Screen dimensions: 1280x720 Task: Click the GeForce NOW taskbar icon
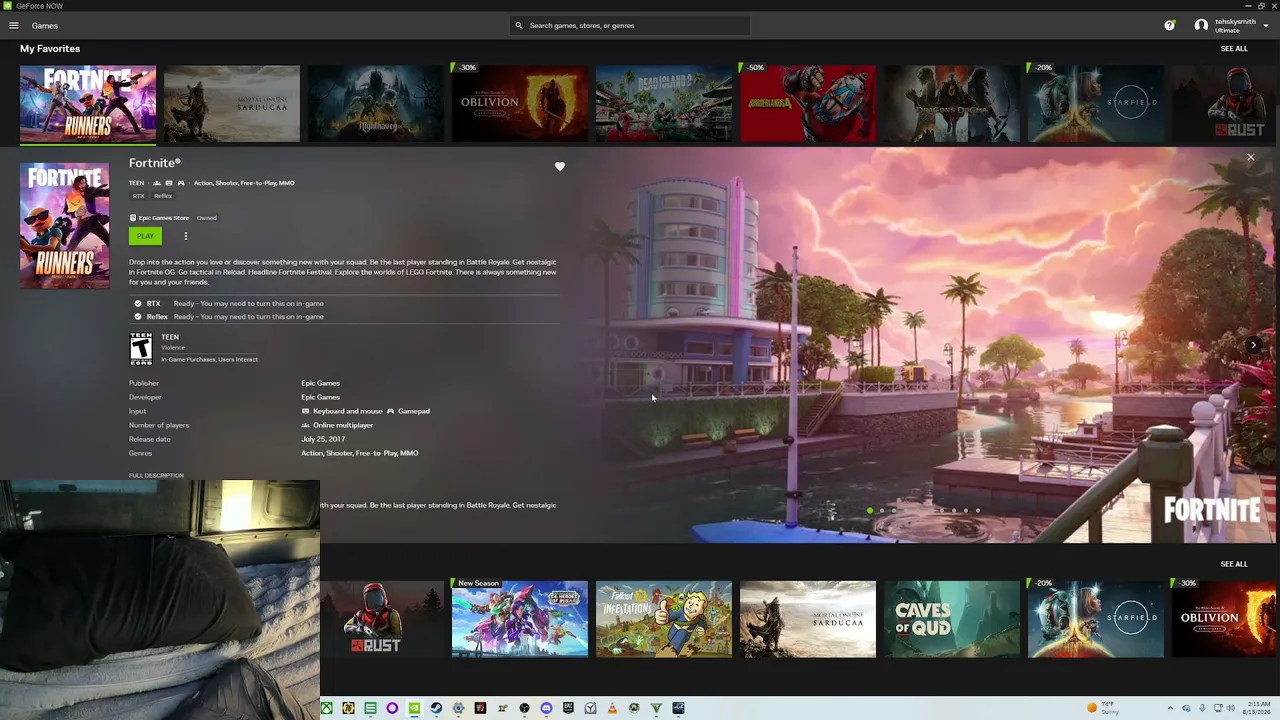[414, 708]
